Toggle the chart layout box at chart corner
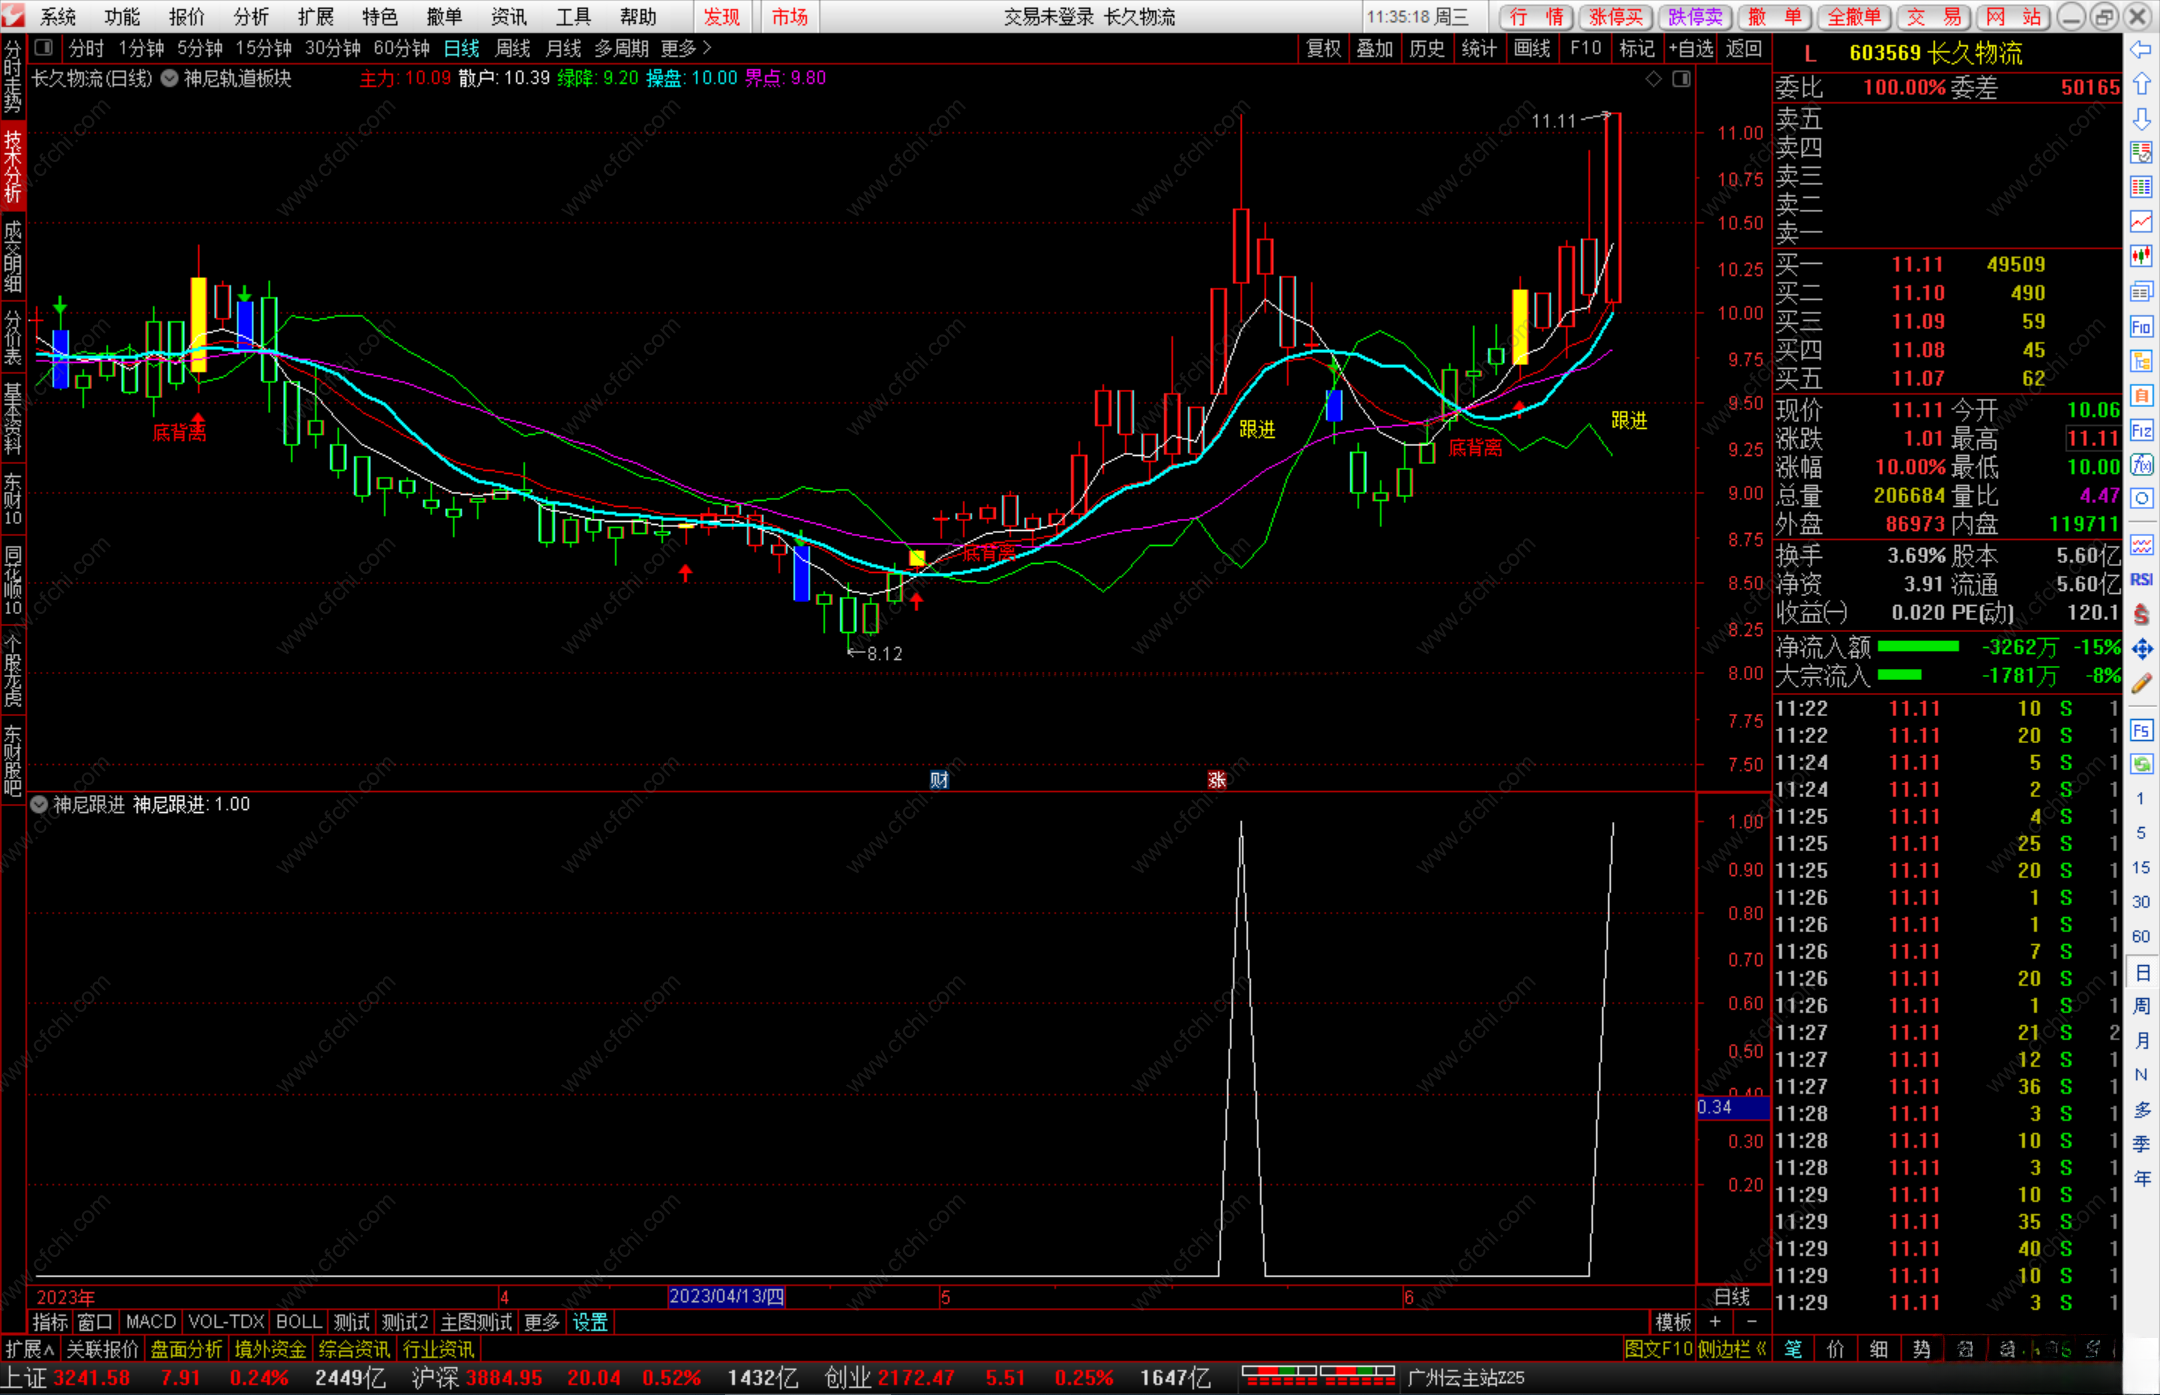The height and width of the screenshot is (1395, 2160). click(x=1682, y=79)
